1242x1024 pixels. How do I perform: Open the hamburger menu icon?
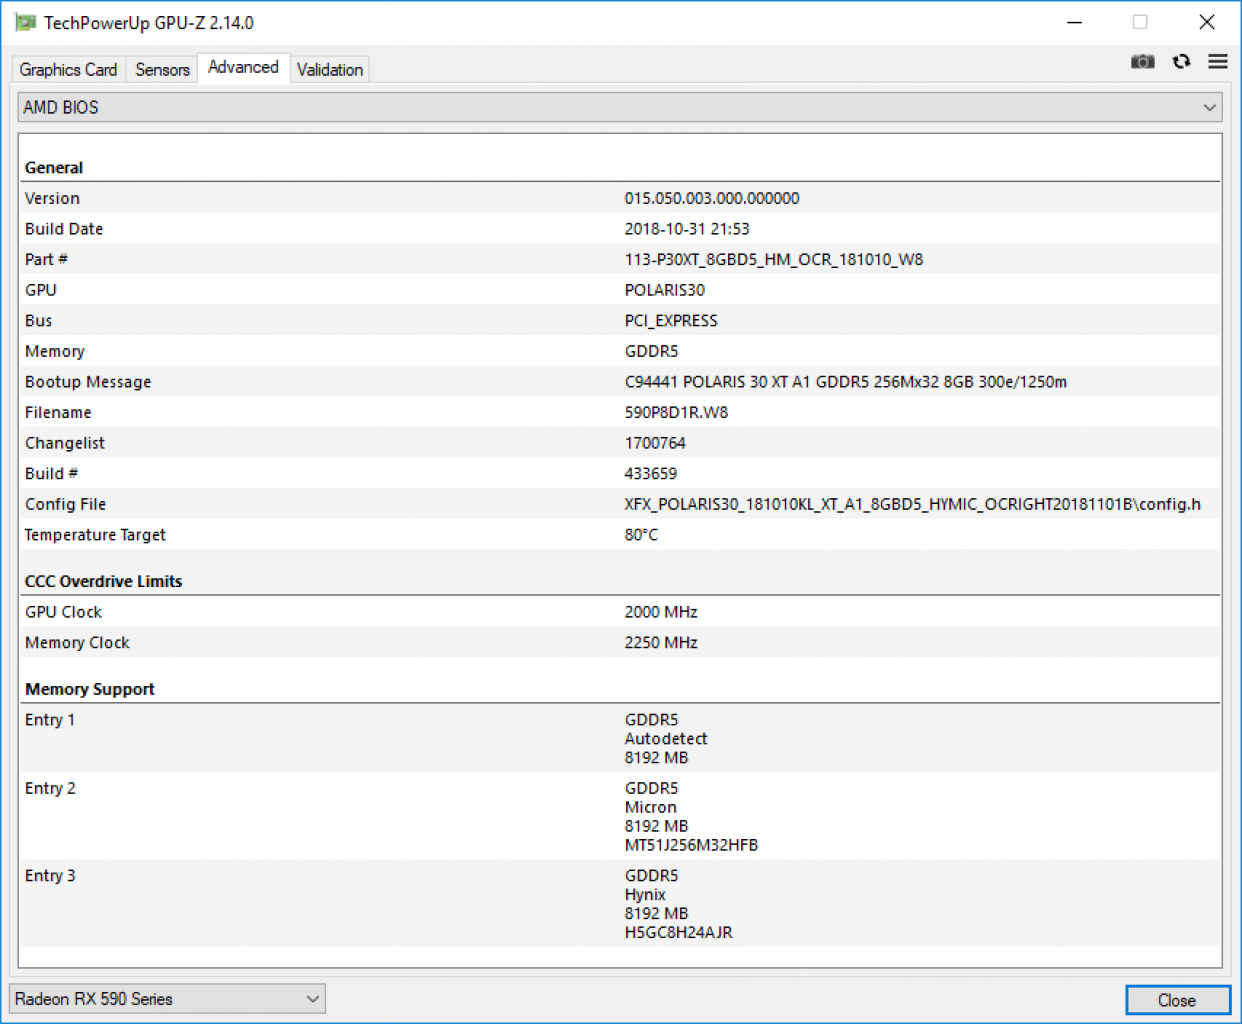click(1217, 62)
